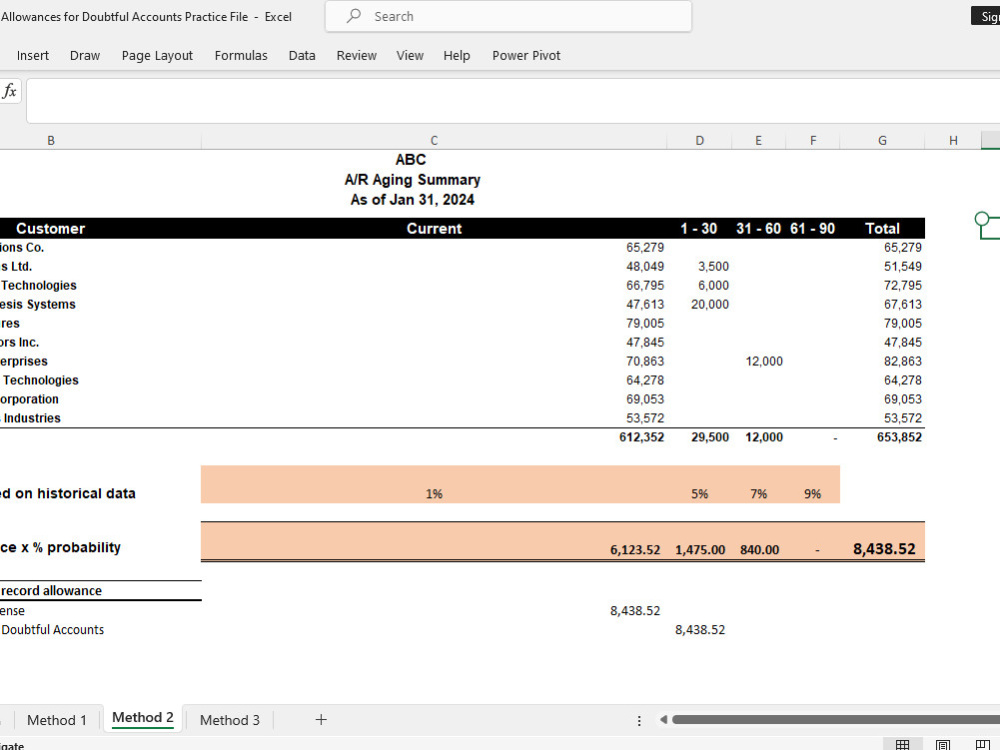Open the Help ribbon tab
This screenshot has height=750, width=1000.
(x=457, y=55)
